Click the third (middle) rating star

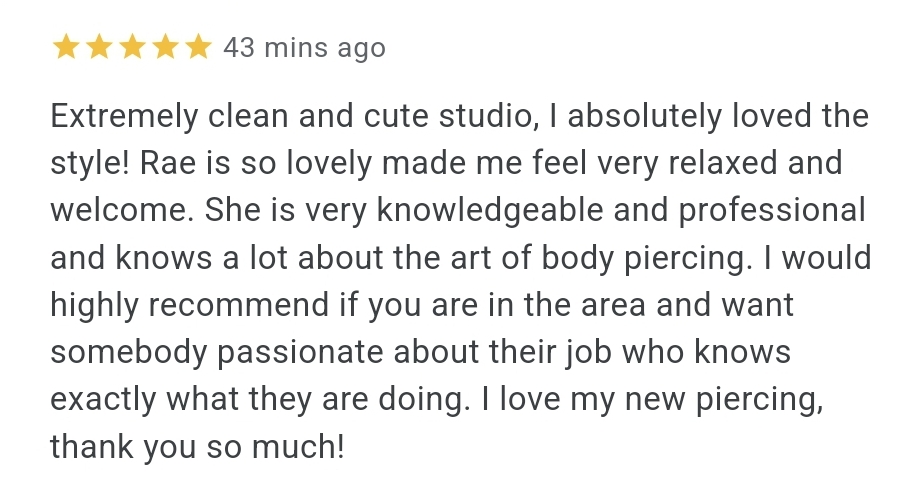pyautogui.click(x=132, y=47)
